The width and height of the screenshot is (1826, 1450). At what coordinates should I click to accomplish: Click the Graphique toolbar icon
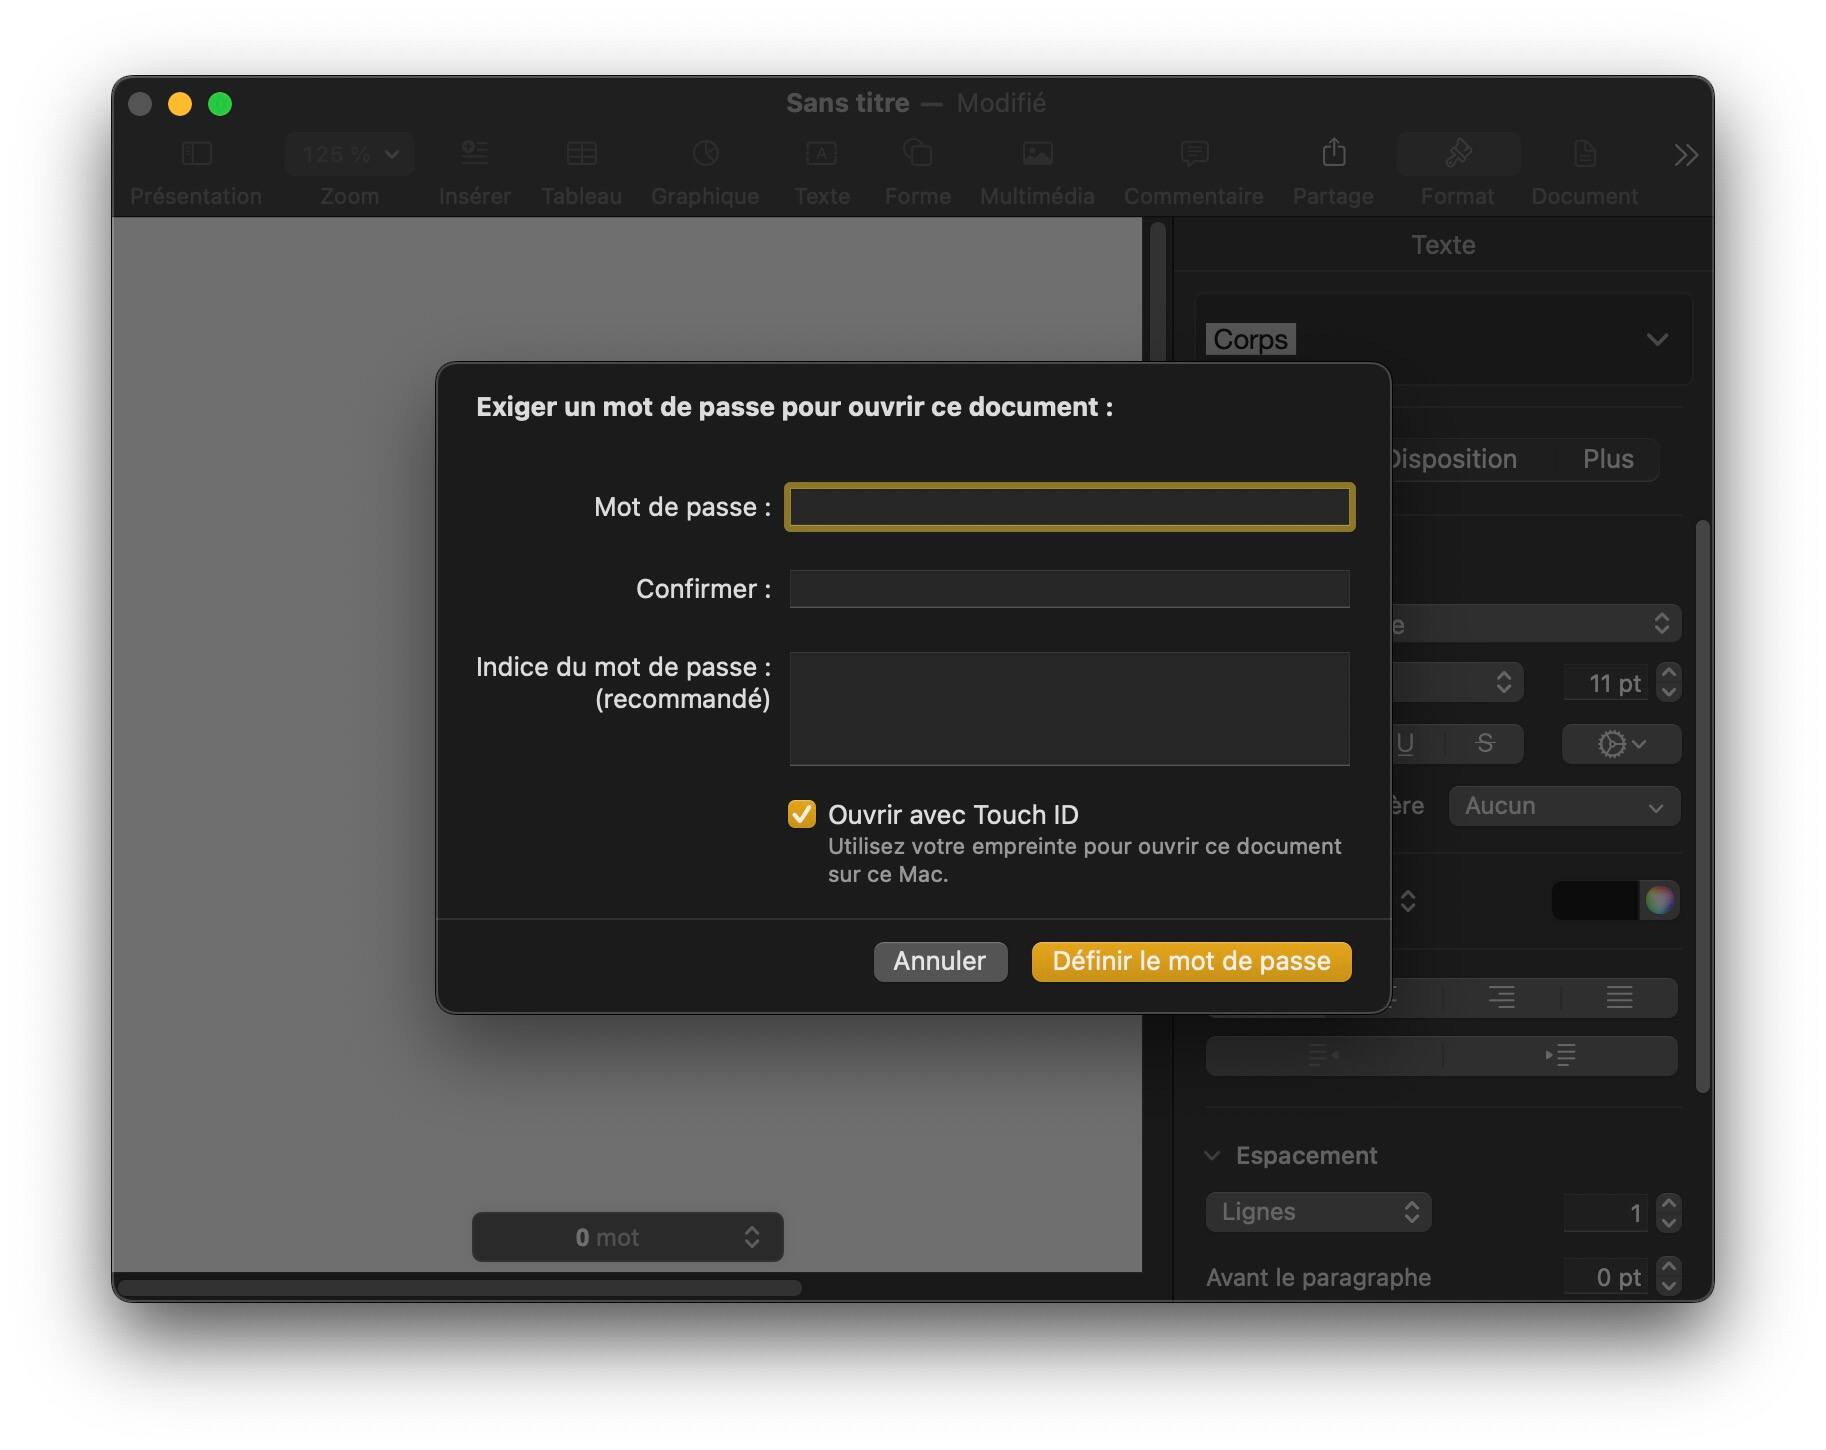click(705, 170)
